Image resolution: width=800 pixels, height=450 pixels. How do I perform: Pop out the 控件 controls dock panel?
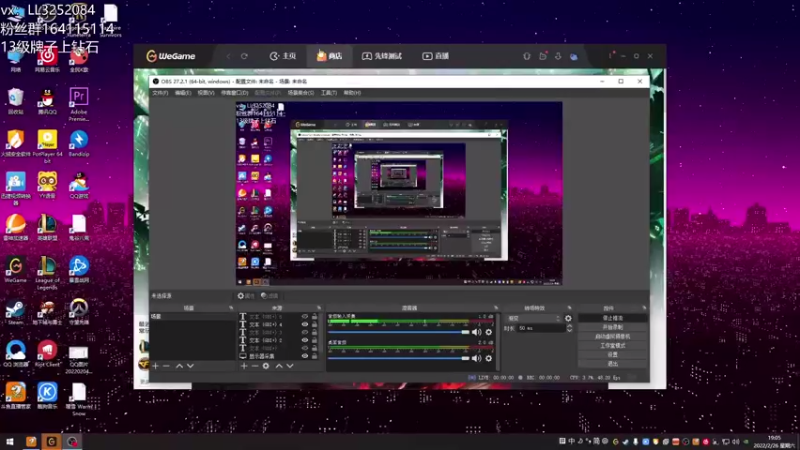[x=644, y=308]
